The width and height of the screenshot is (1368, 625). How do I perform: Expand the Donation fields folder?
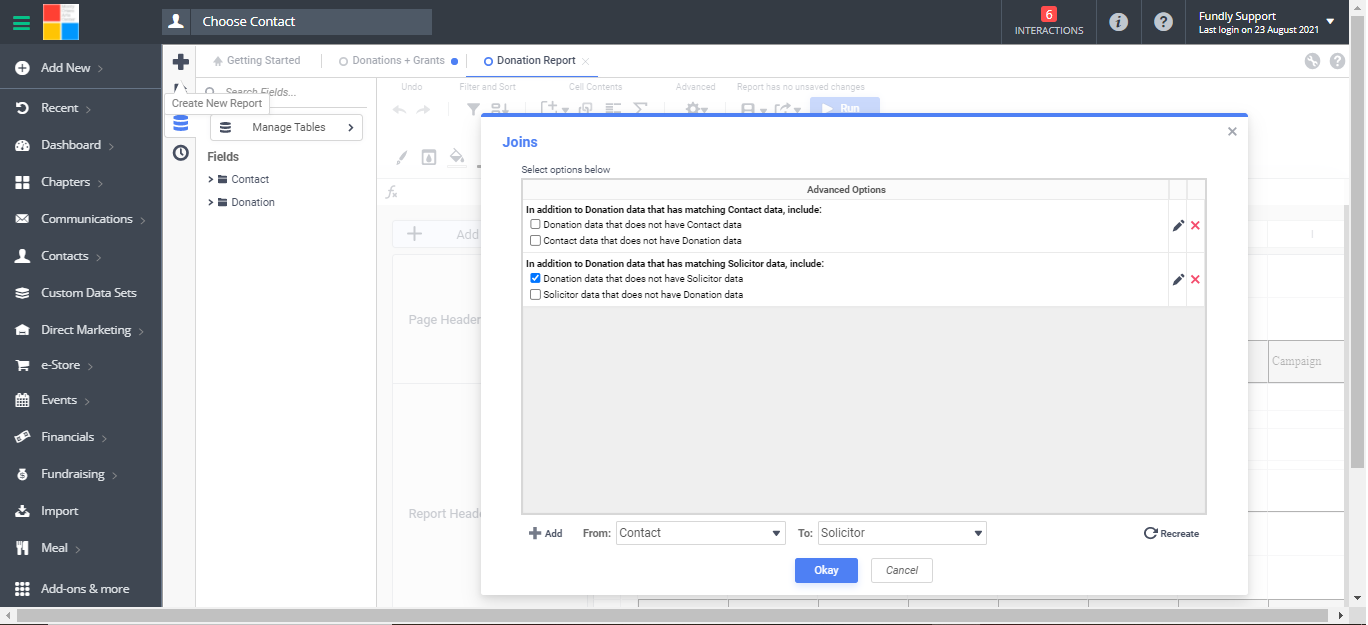click(211, 202)
